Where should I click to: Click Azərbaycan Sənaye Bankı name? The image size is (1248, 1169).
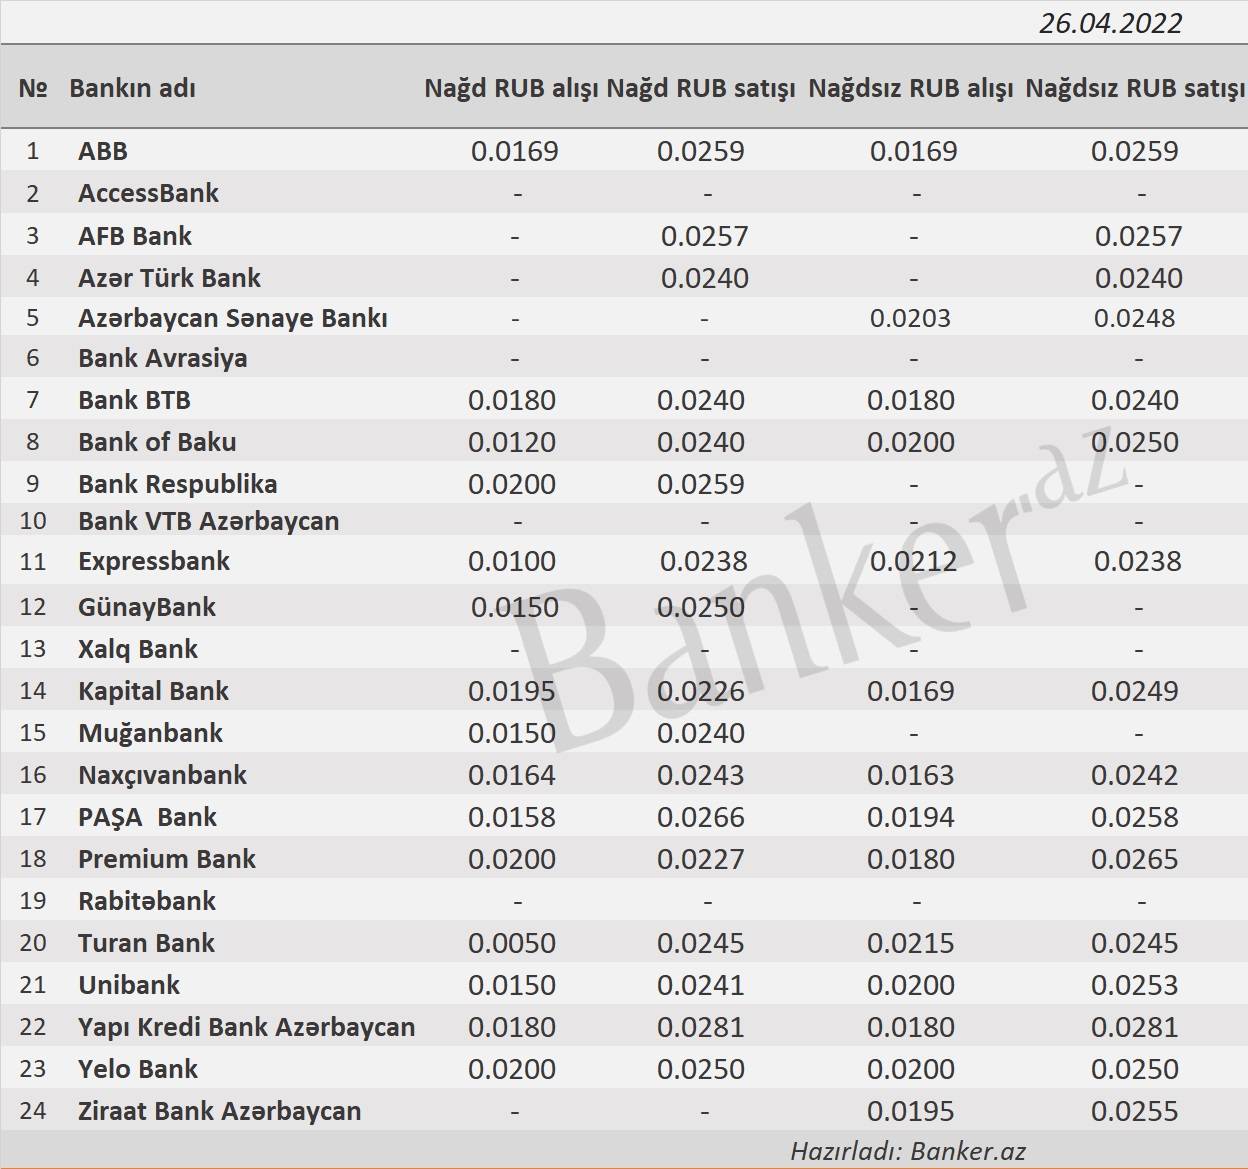pyautogui.click(x=233, y=318)
